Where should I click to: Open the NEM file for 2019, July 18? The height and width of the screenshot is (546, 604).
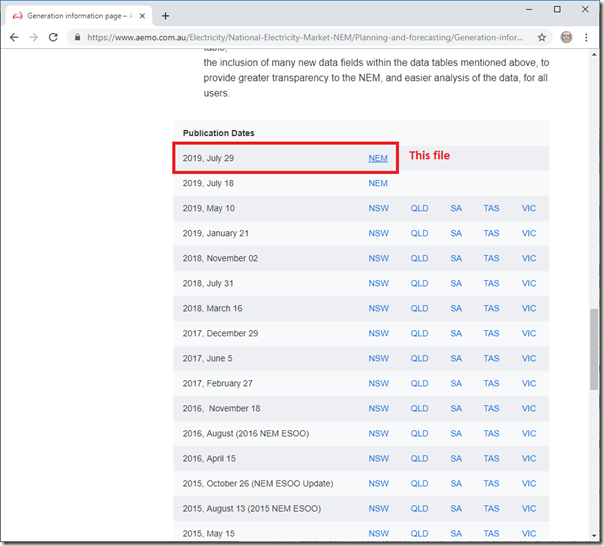[x=378, y=183]
